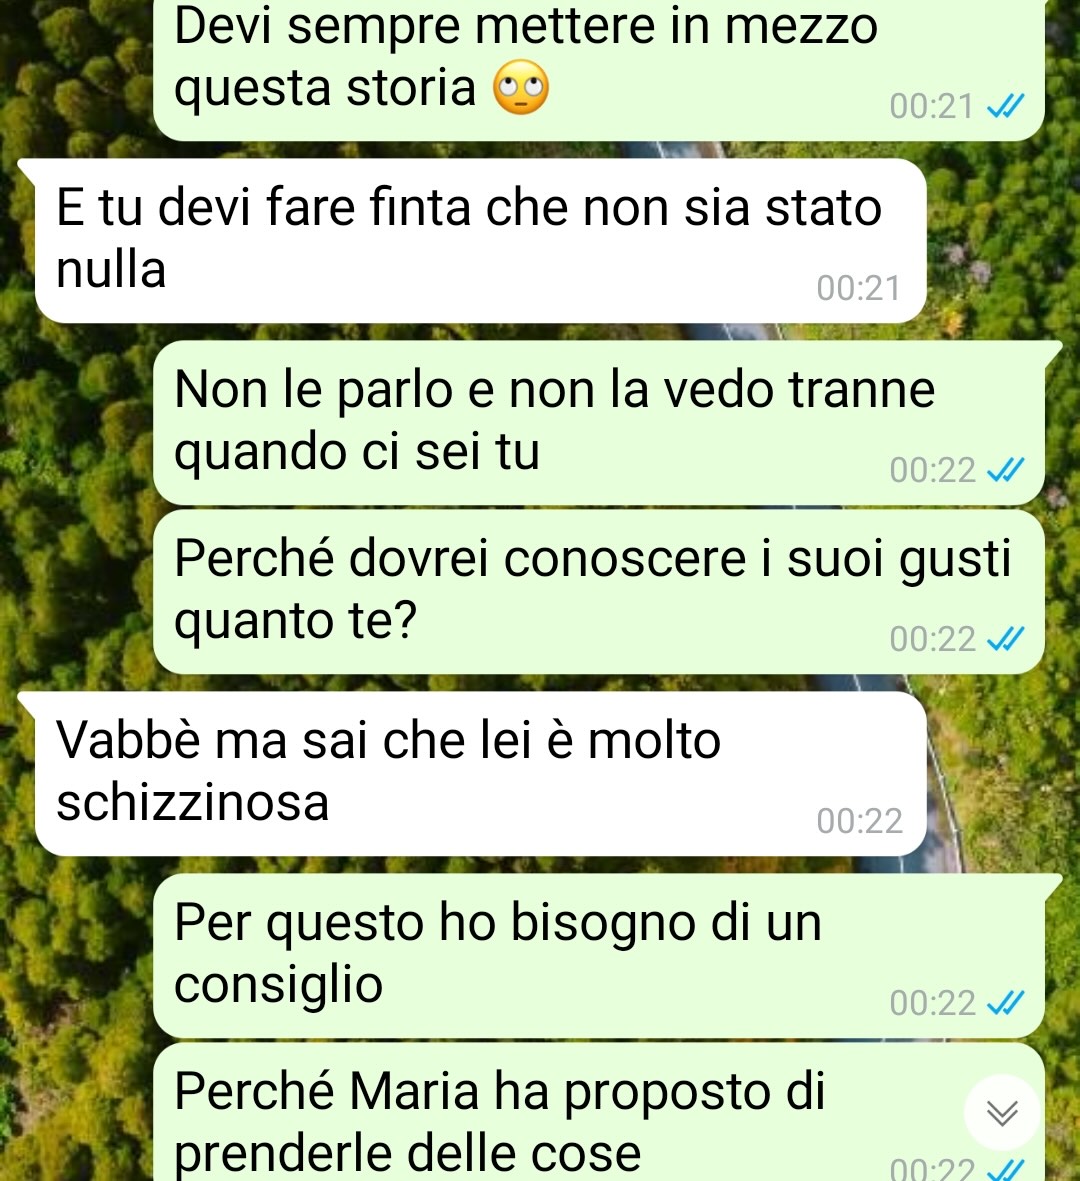Viewport: 1080px width, 1181px height.
Task: Select message 'E tu devi fare finta'
Action: pyautogui.click(x=481, y=241)
